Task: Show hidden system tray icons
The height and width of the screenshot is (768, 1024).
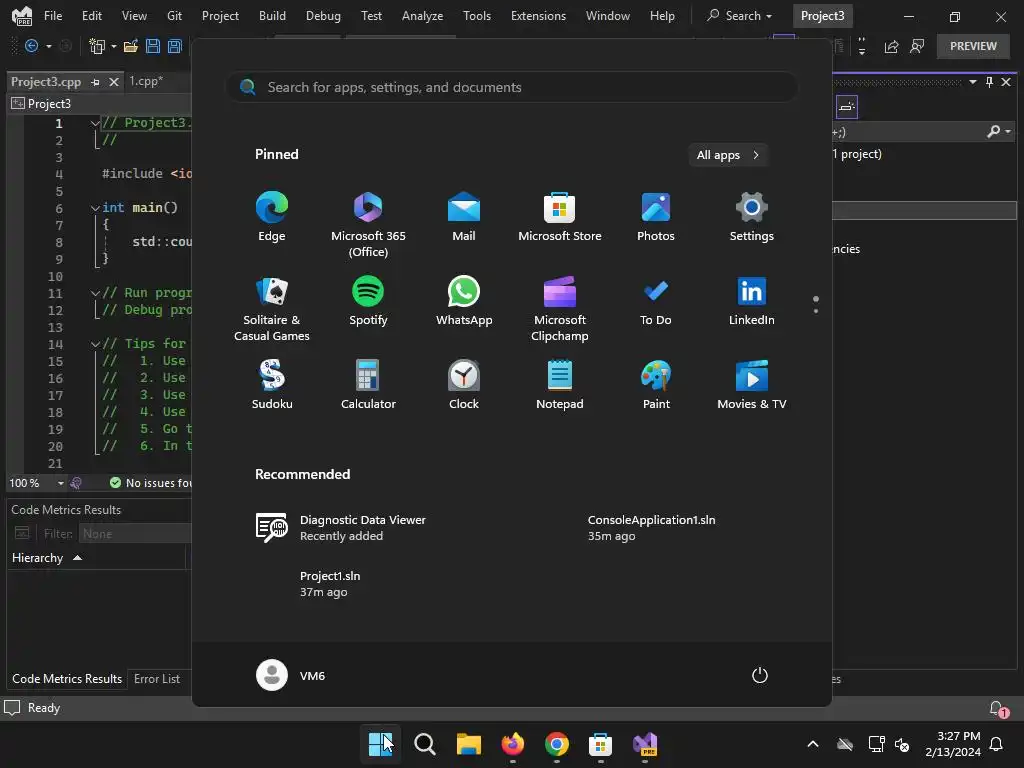Action: (813, 744)
